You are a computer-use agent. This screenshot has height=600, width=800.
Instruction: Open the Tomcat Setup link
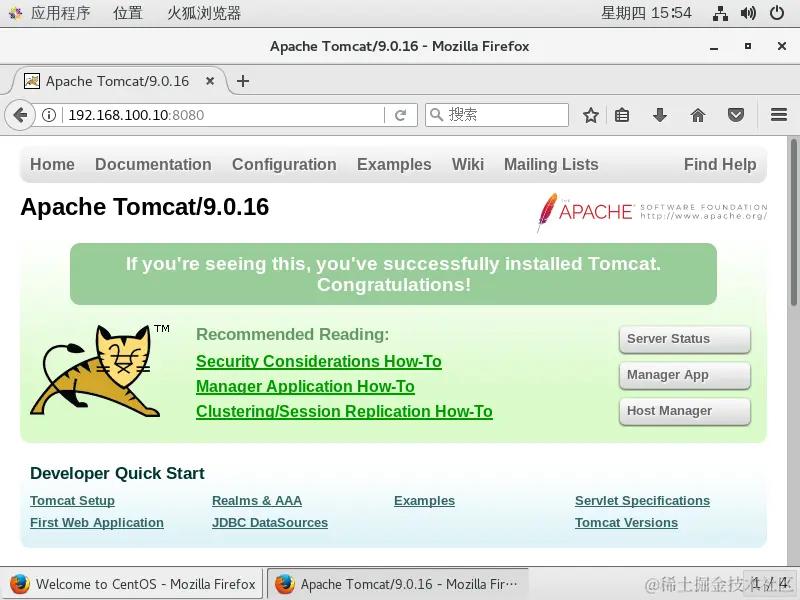tap(72, 501)
